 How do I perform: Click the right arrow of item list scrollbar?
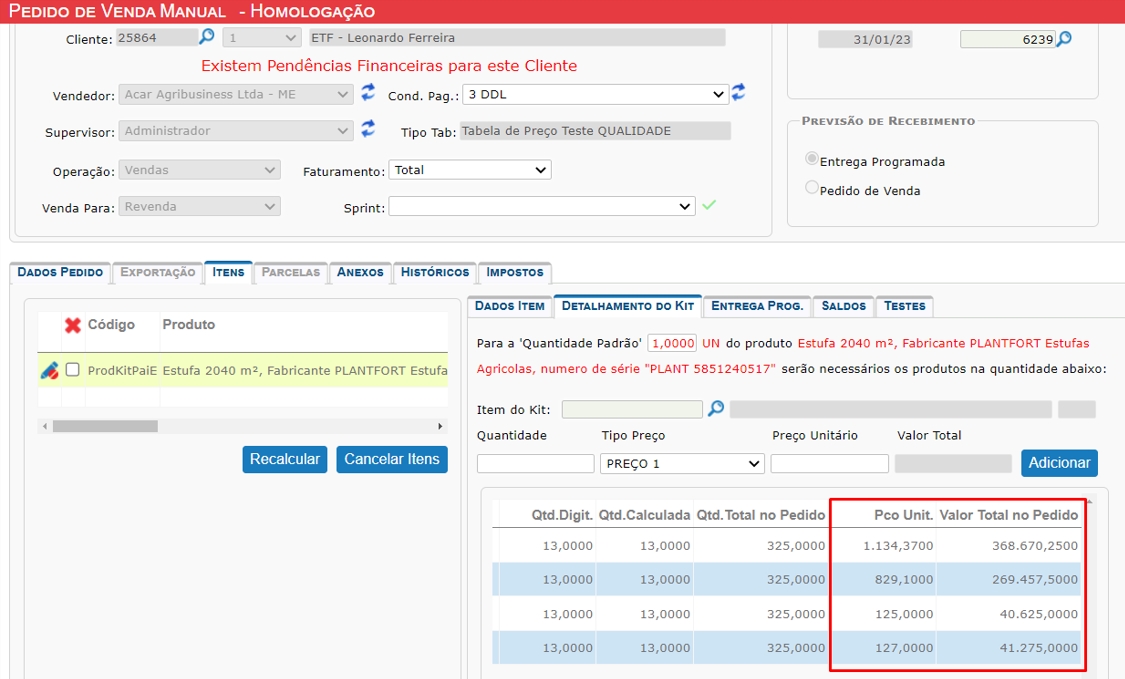coord(440,426)
